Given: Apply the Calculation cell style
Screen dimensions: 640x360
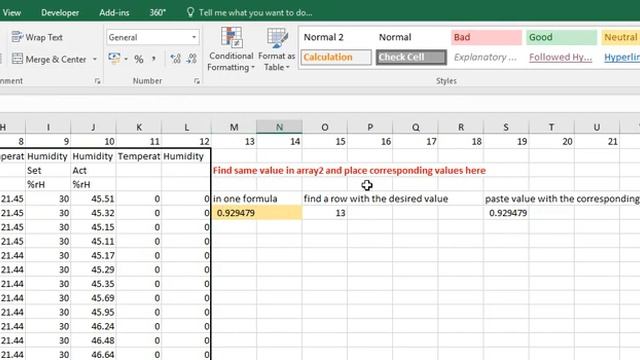Looking at the screenshot, I should click(x=336, y=57).
